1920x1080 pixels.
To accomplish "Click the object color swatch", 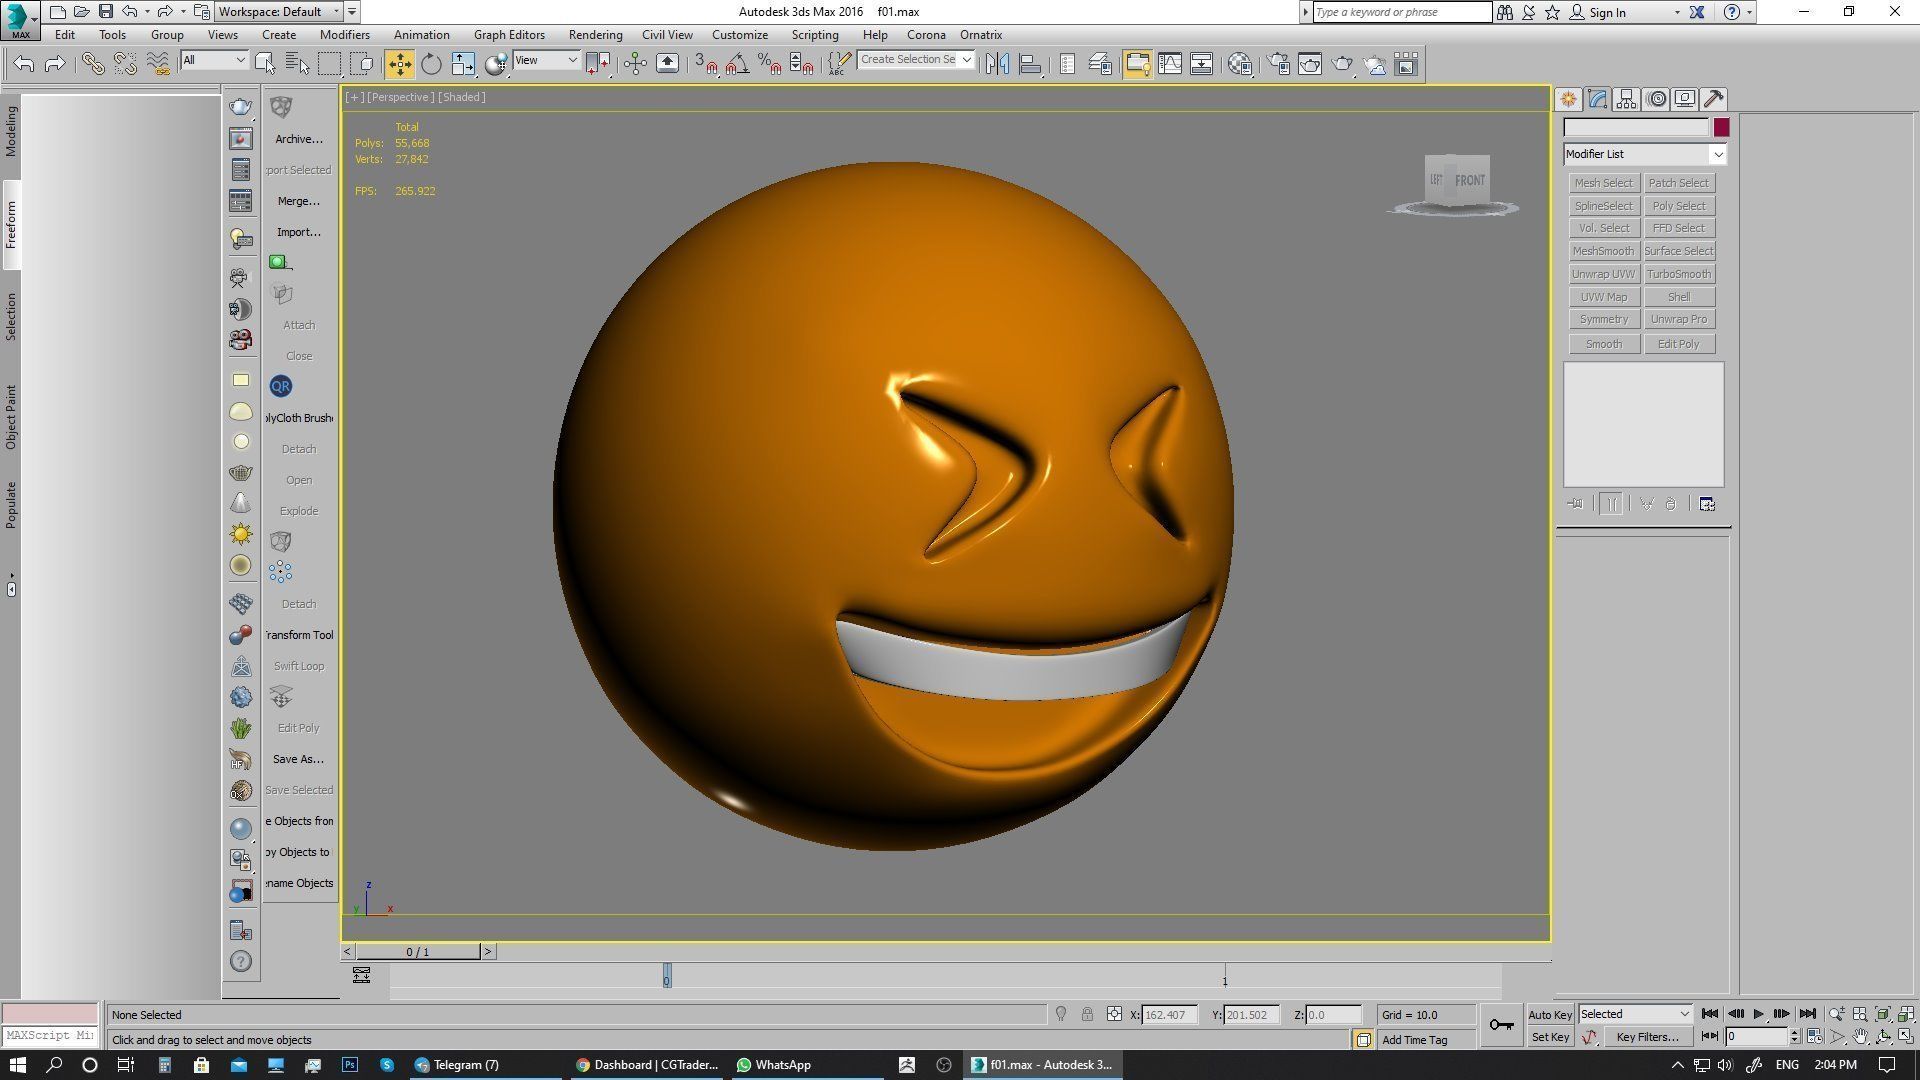I will click(1721, 127).
